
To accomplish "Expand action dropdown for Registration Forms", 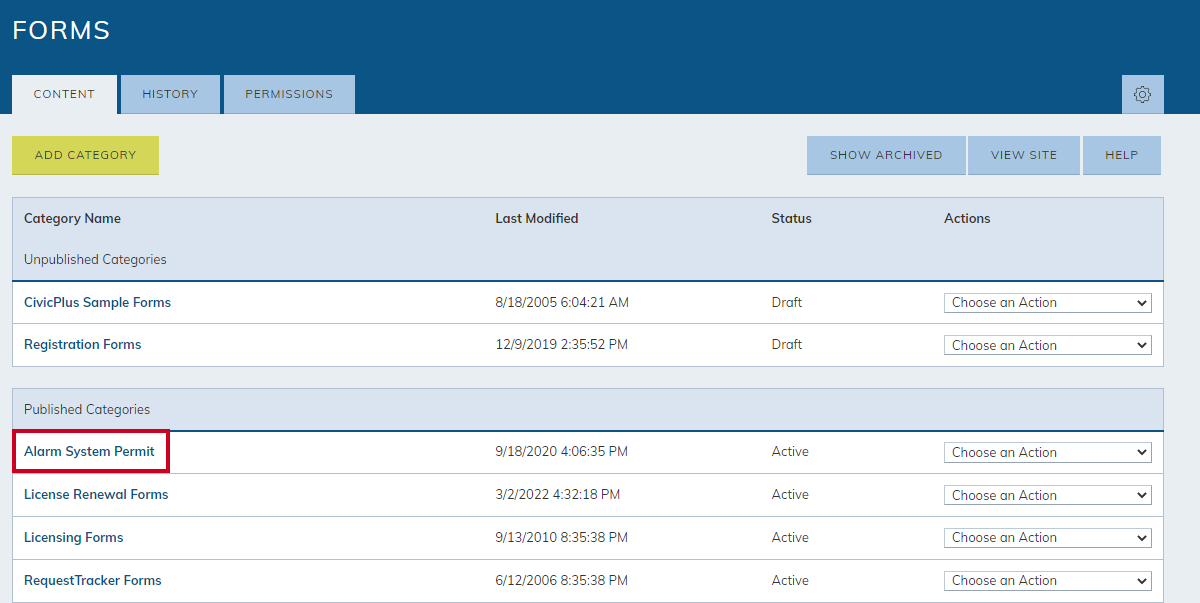I will click(1048, 345).
